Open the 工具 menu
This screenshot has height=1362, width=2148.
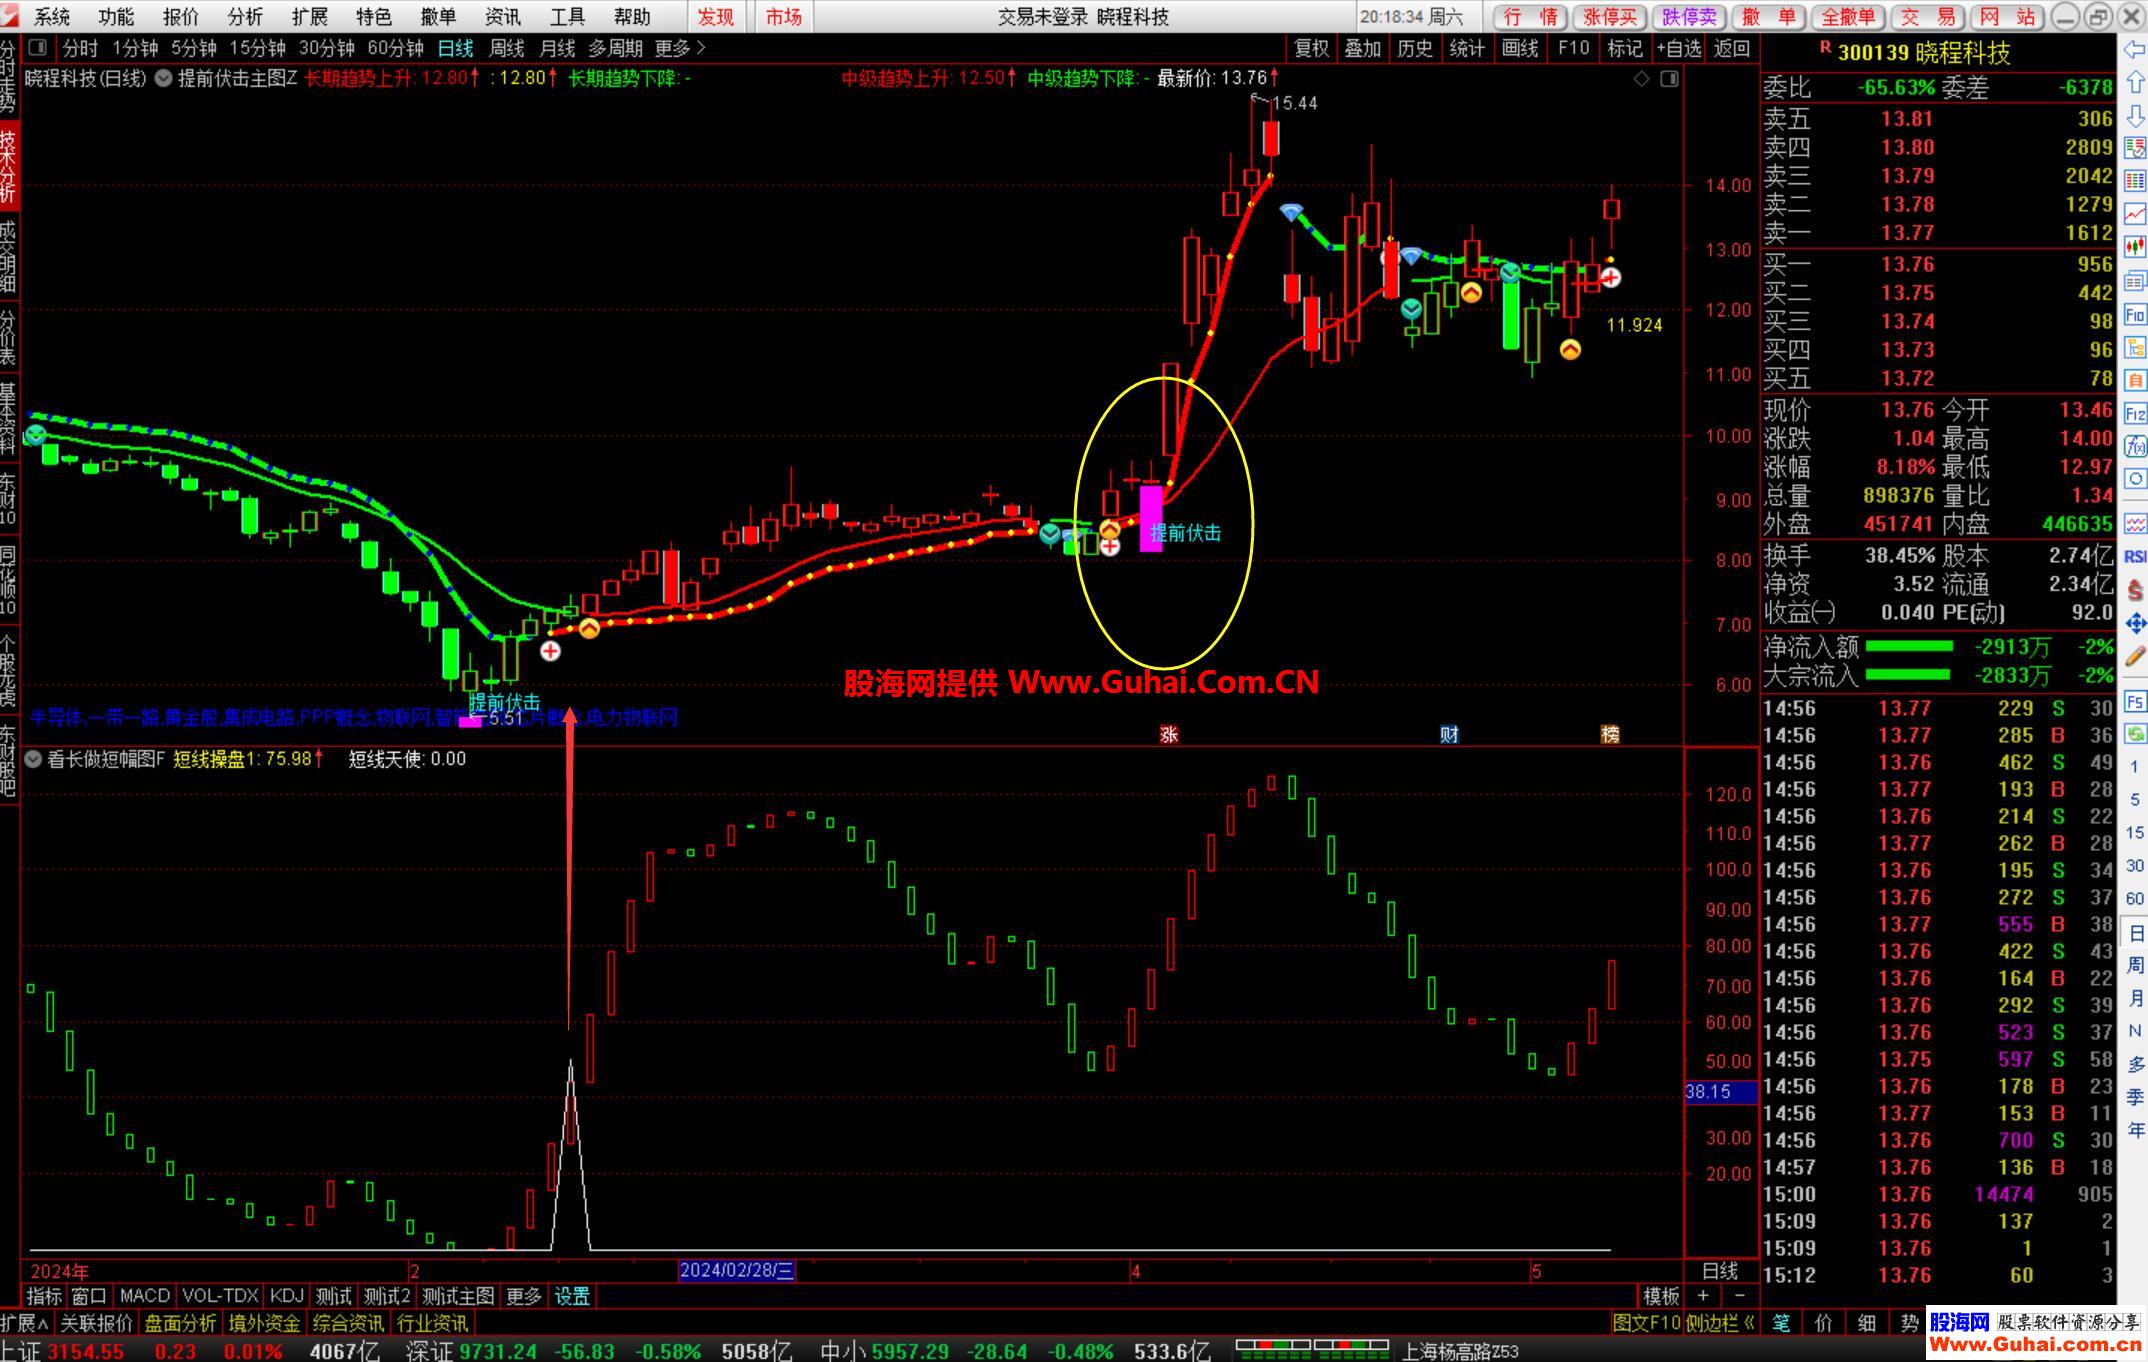tap(567, 16)
